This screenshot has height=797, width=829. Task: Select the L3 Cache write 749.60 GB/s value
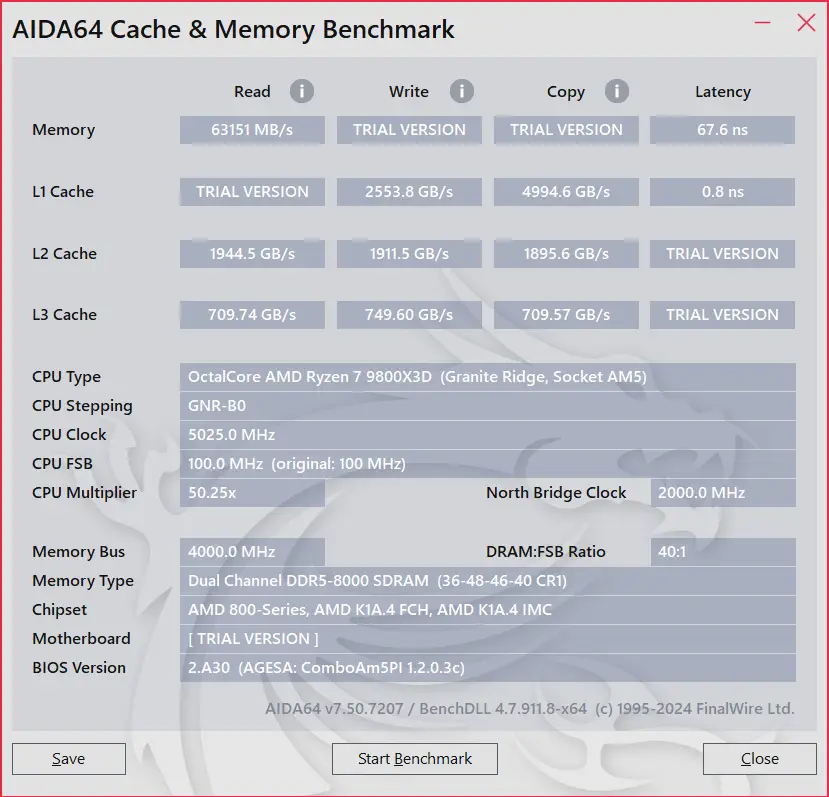point(409,315)
